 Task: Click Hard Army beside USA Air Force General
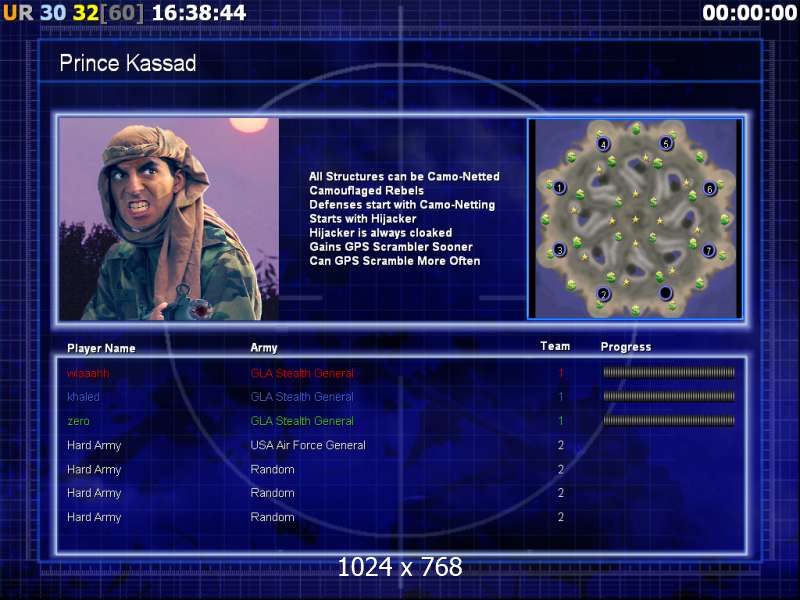(x=94, y=445)
